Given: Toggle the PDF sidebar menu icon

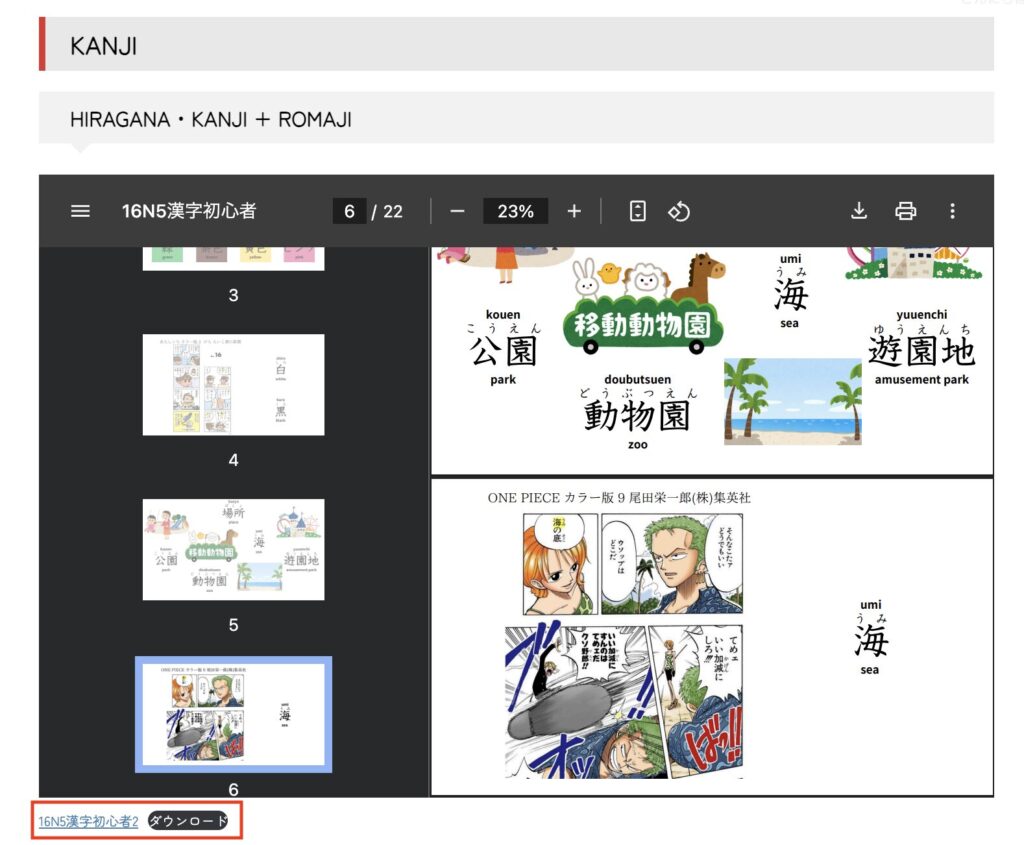Looking at the screenshot, I should 80,211.
